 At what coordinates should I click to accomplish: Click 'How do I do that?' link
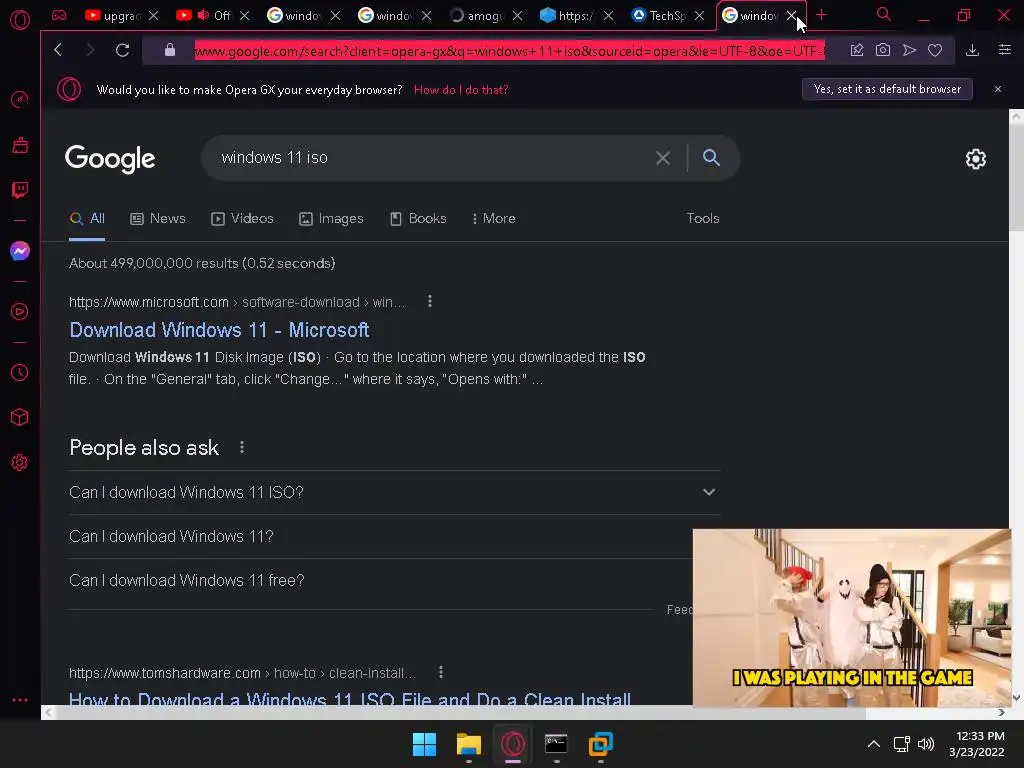461,89
